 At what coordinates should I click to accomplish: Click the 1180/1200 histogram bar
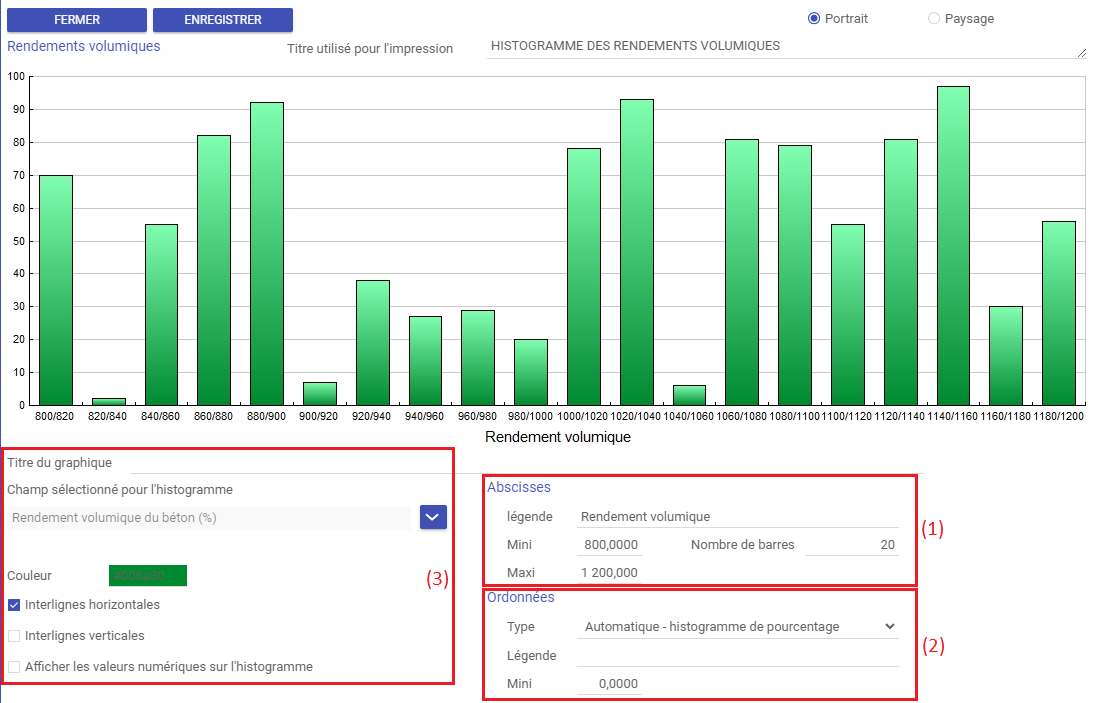[1059, 314]
